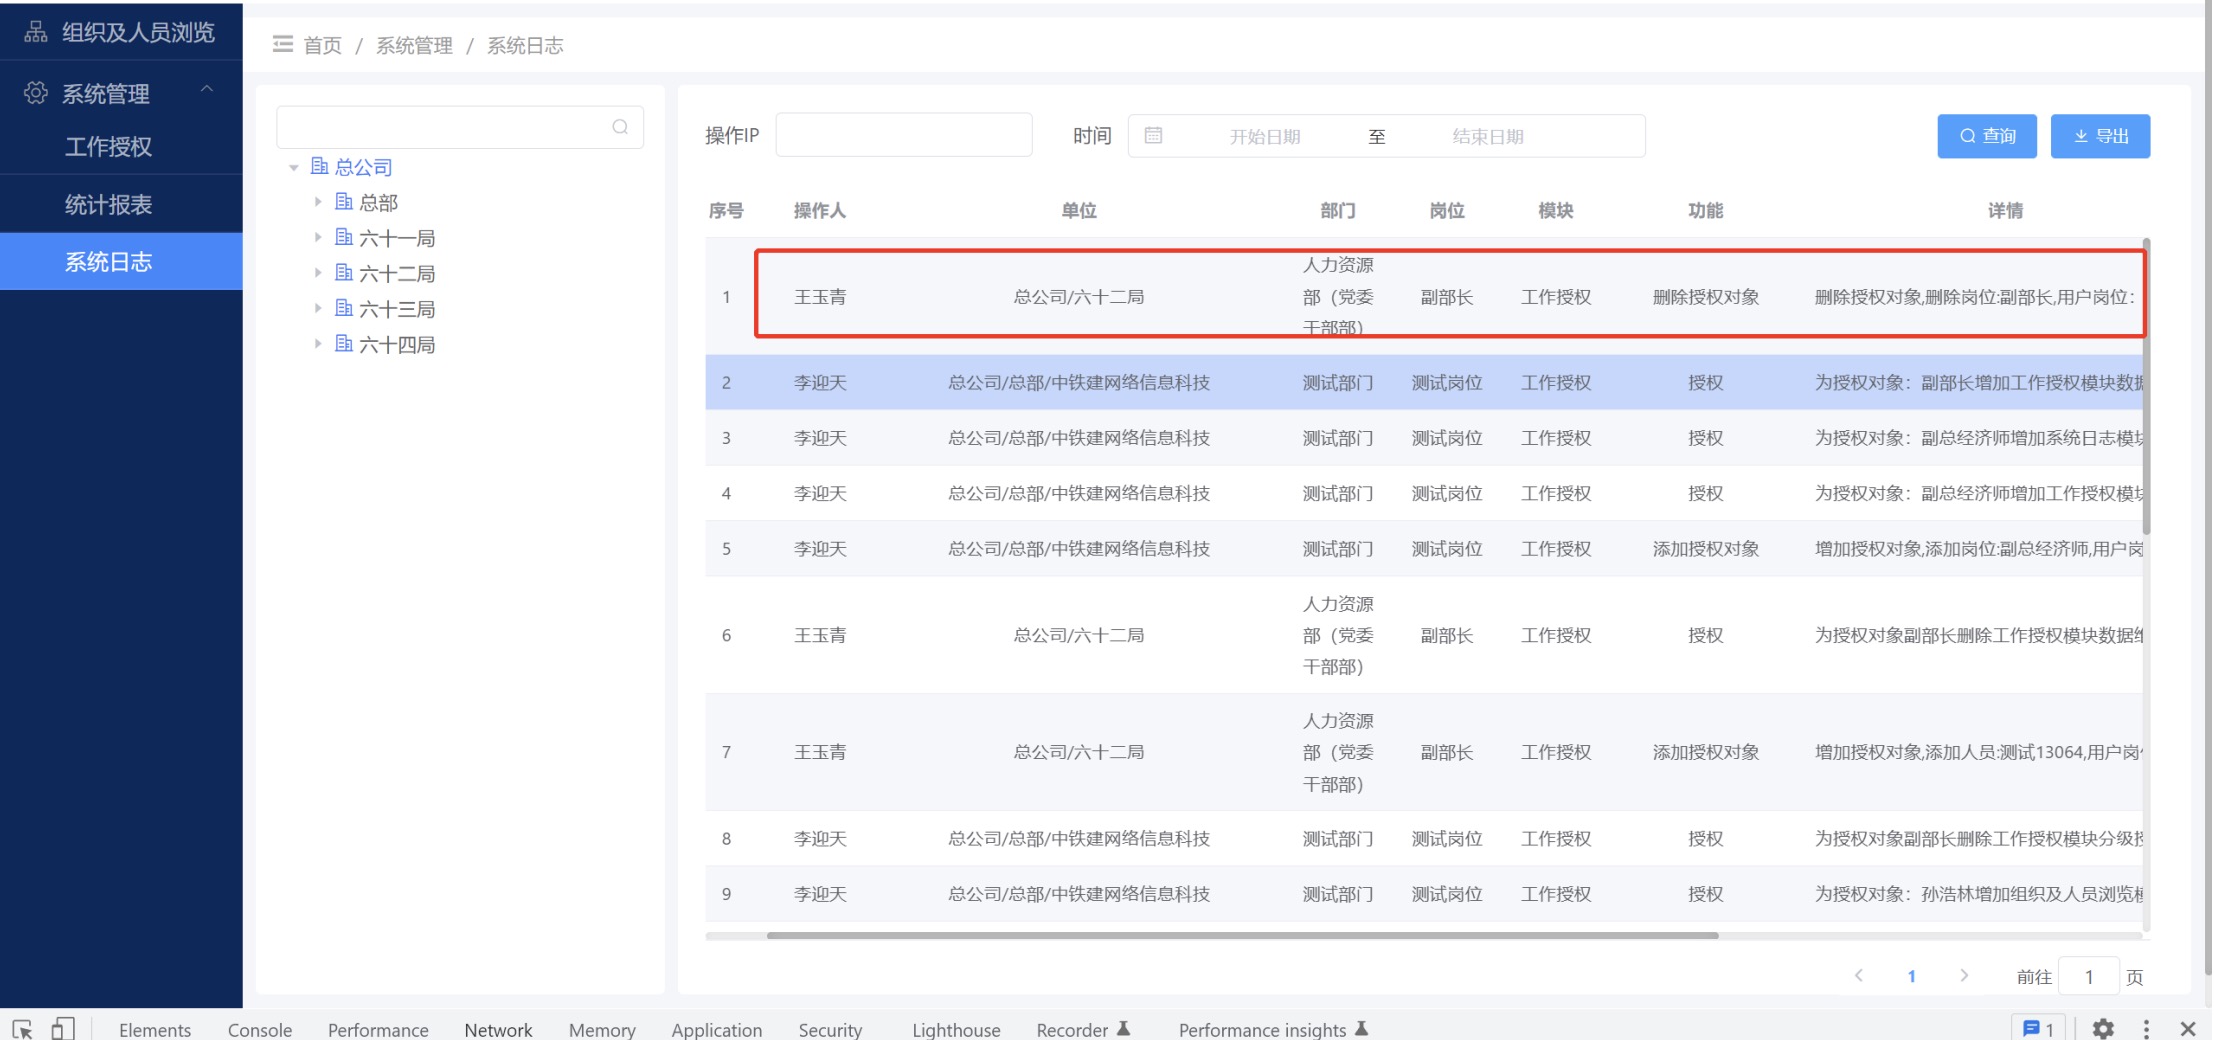Click 删除授权对象 cell in row 1

pos(1705,297)
